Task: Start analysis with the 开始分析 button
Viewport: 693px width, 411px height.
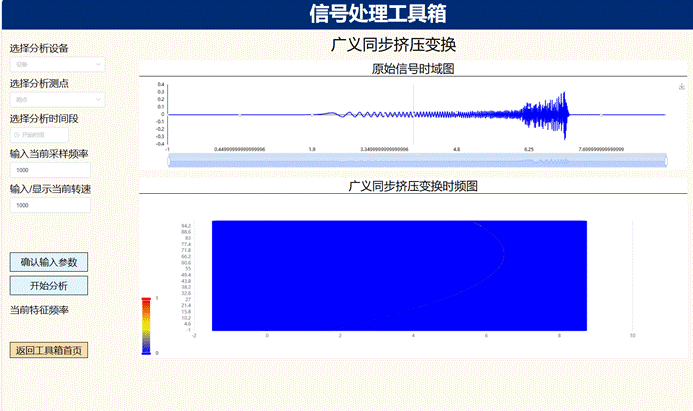Action: coord(49,285)
